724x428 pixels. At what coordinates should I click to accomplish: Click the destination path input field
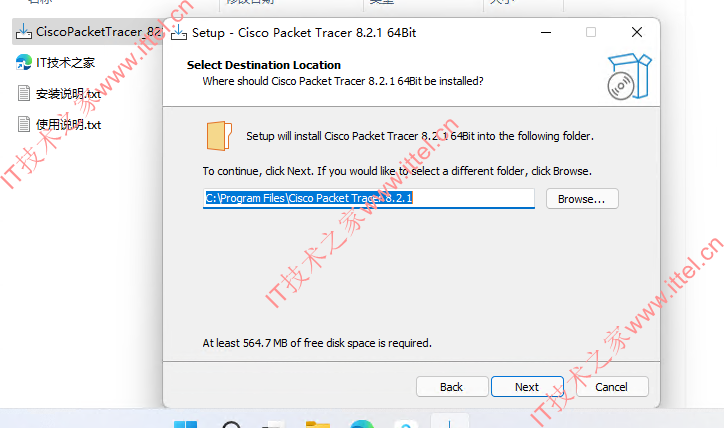[368, 198]
